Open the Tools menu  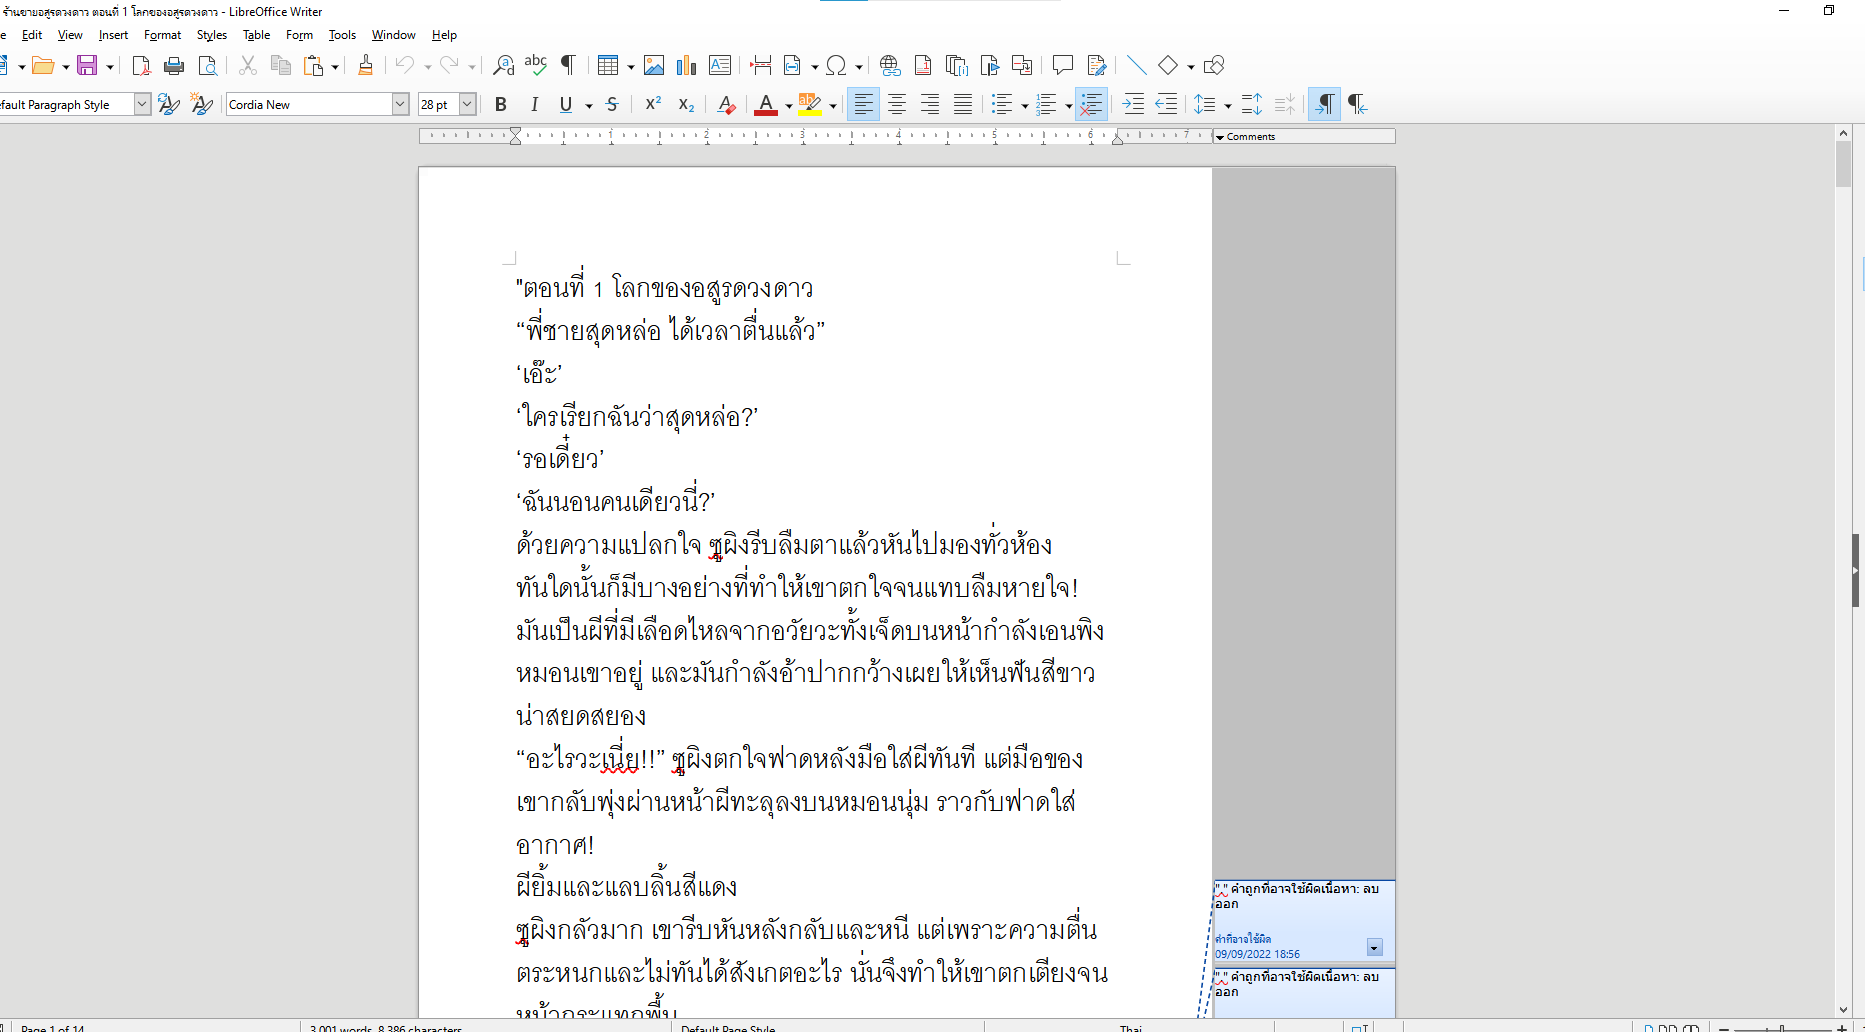[342, 35]
